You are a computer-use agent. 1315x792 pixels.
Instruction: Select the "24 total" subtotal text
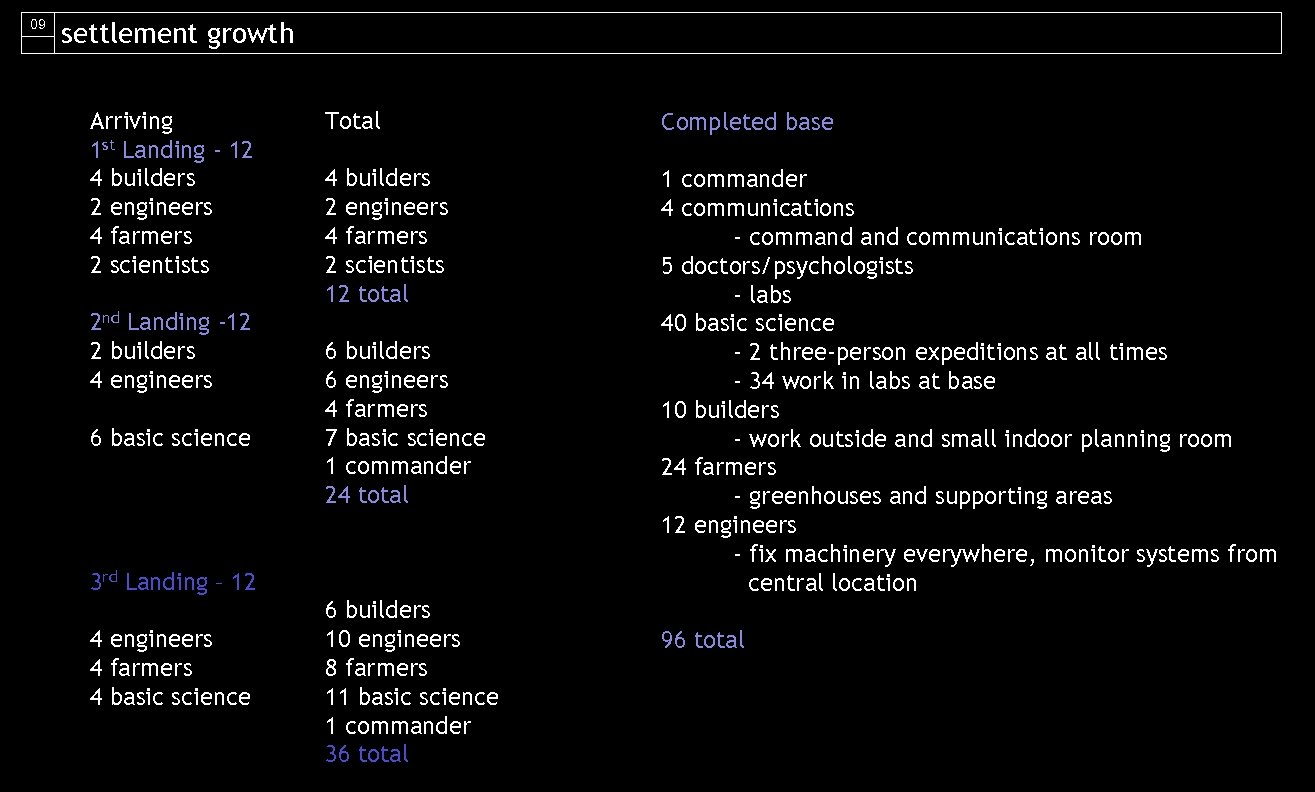pos(366,495)
